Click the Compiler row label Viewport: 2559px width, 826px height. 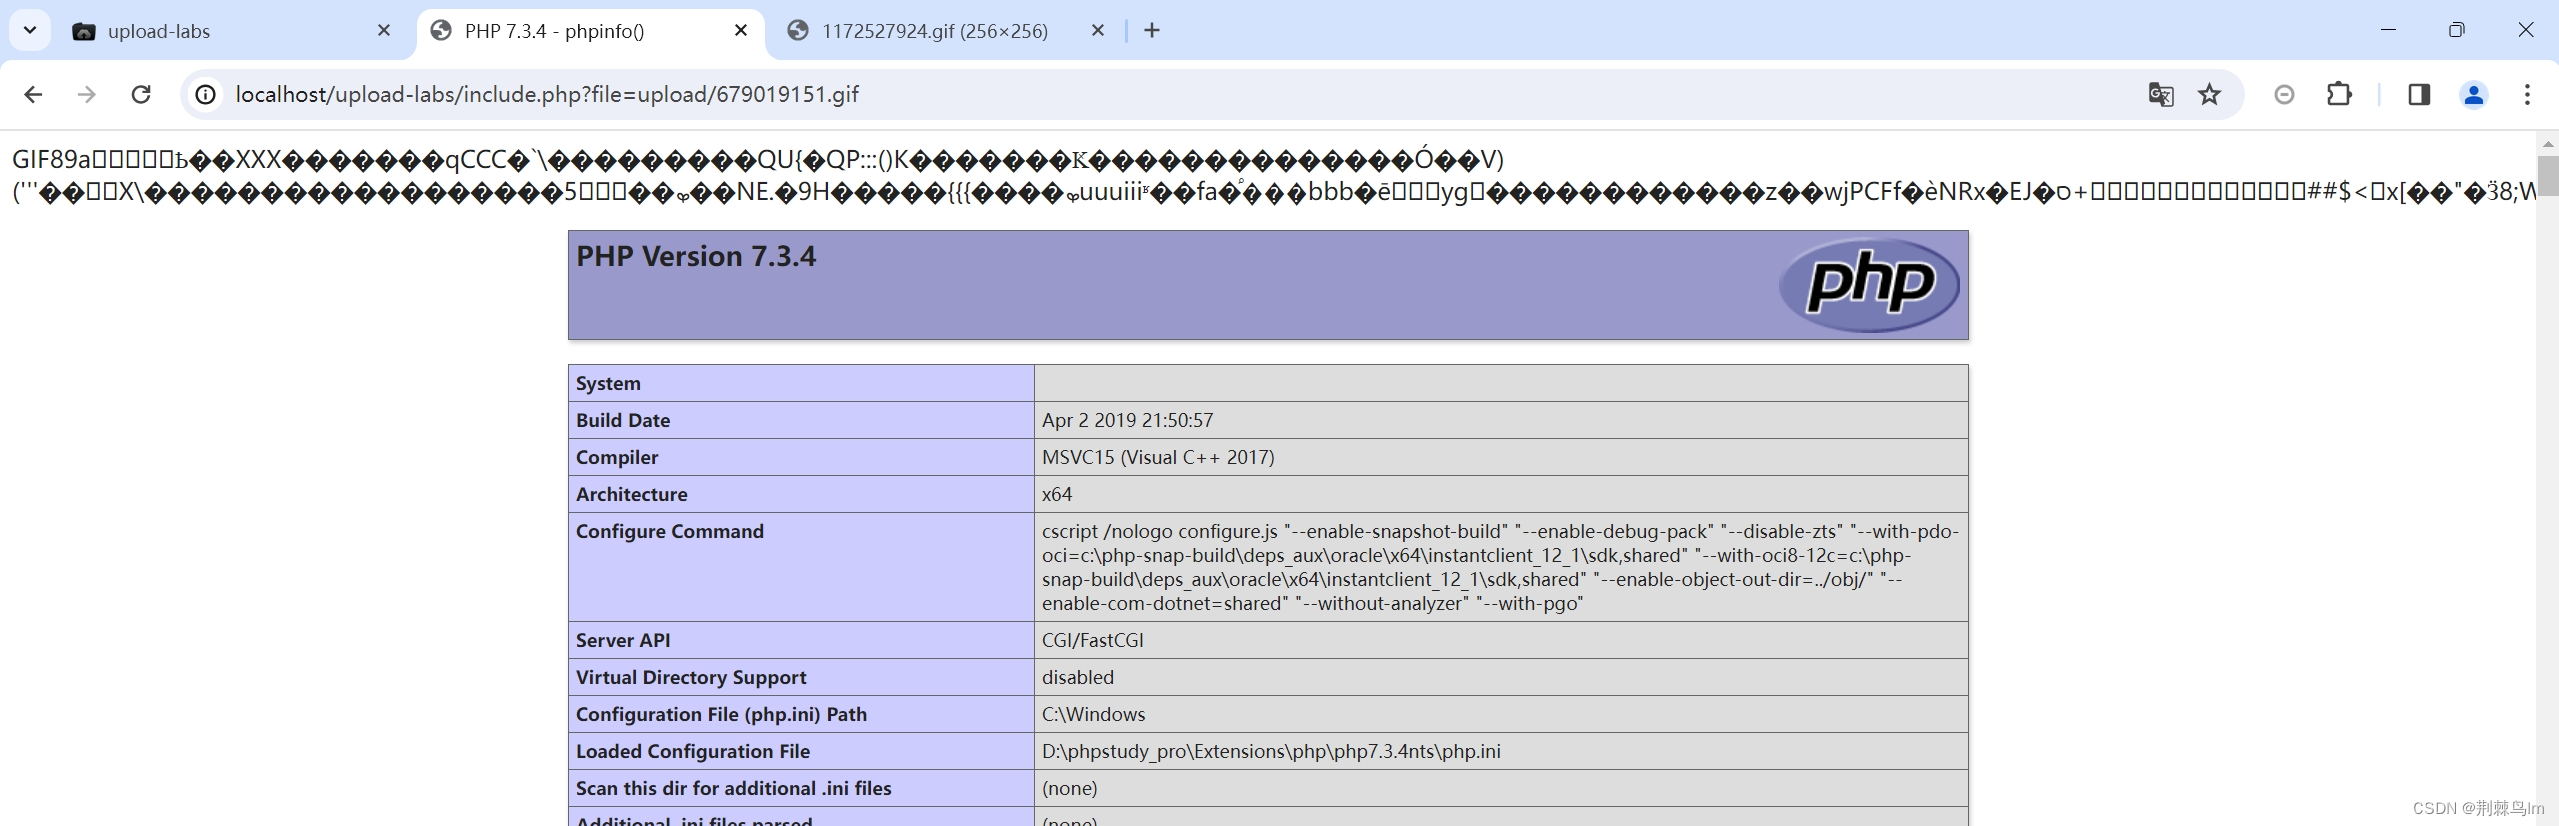pyautogui.click(x=617, y=457)
